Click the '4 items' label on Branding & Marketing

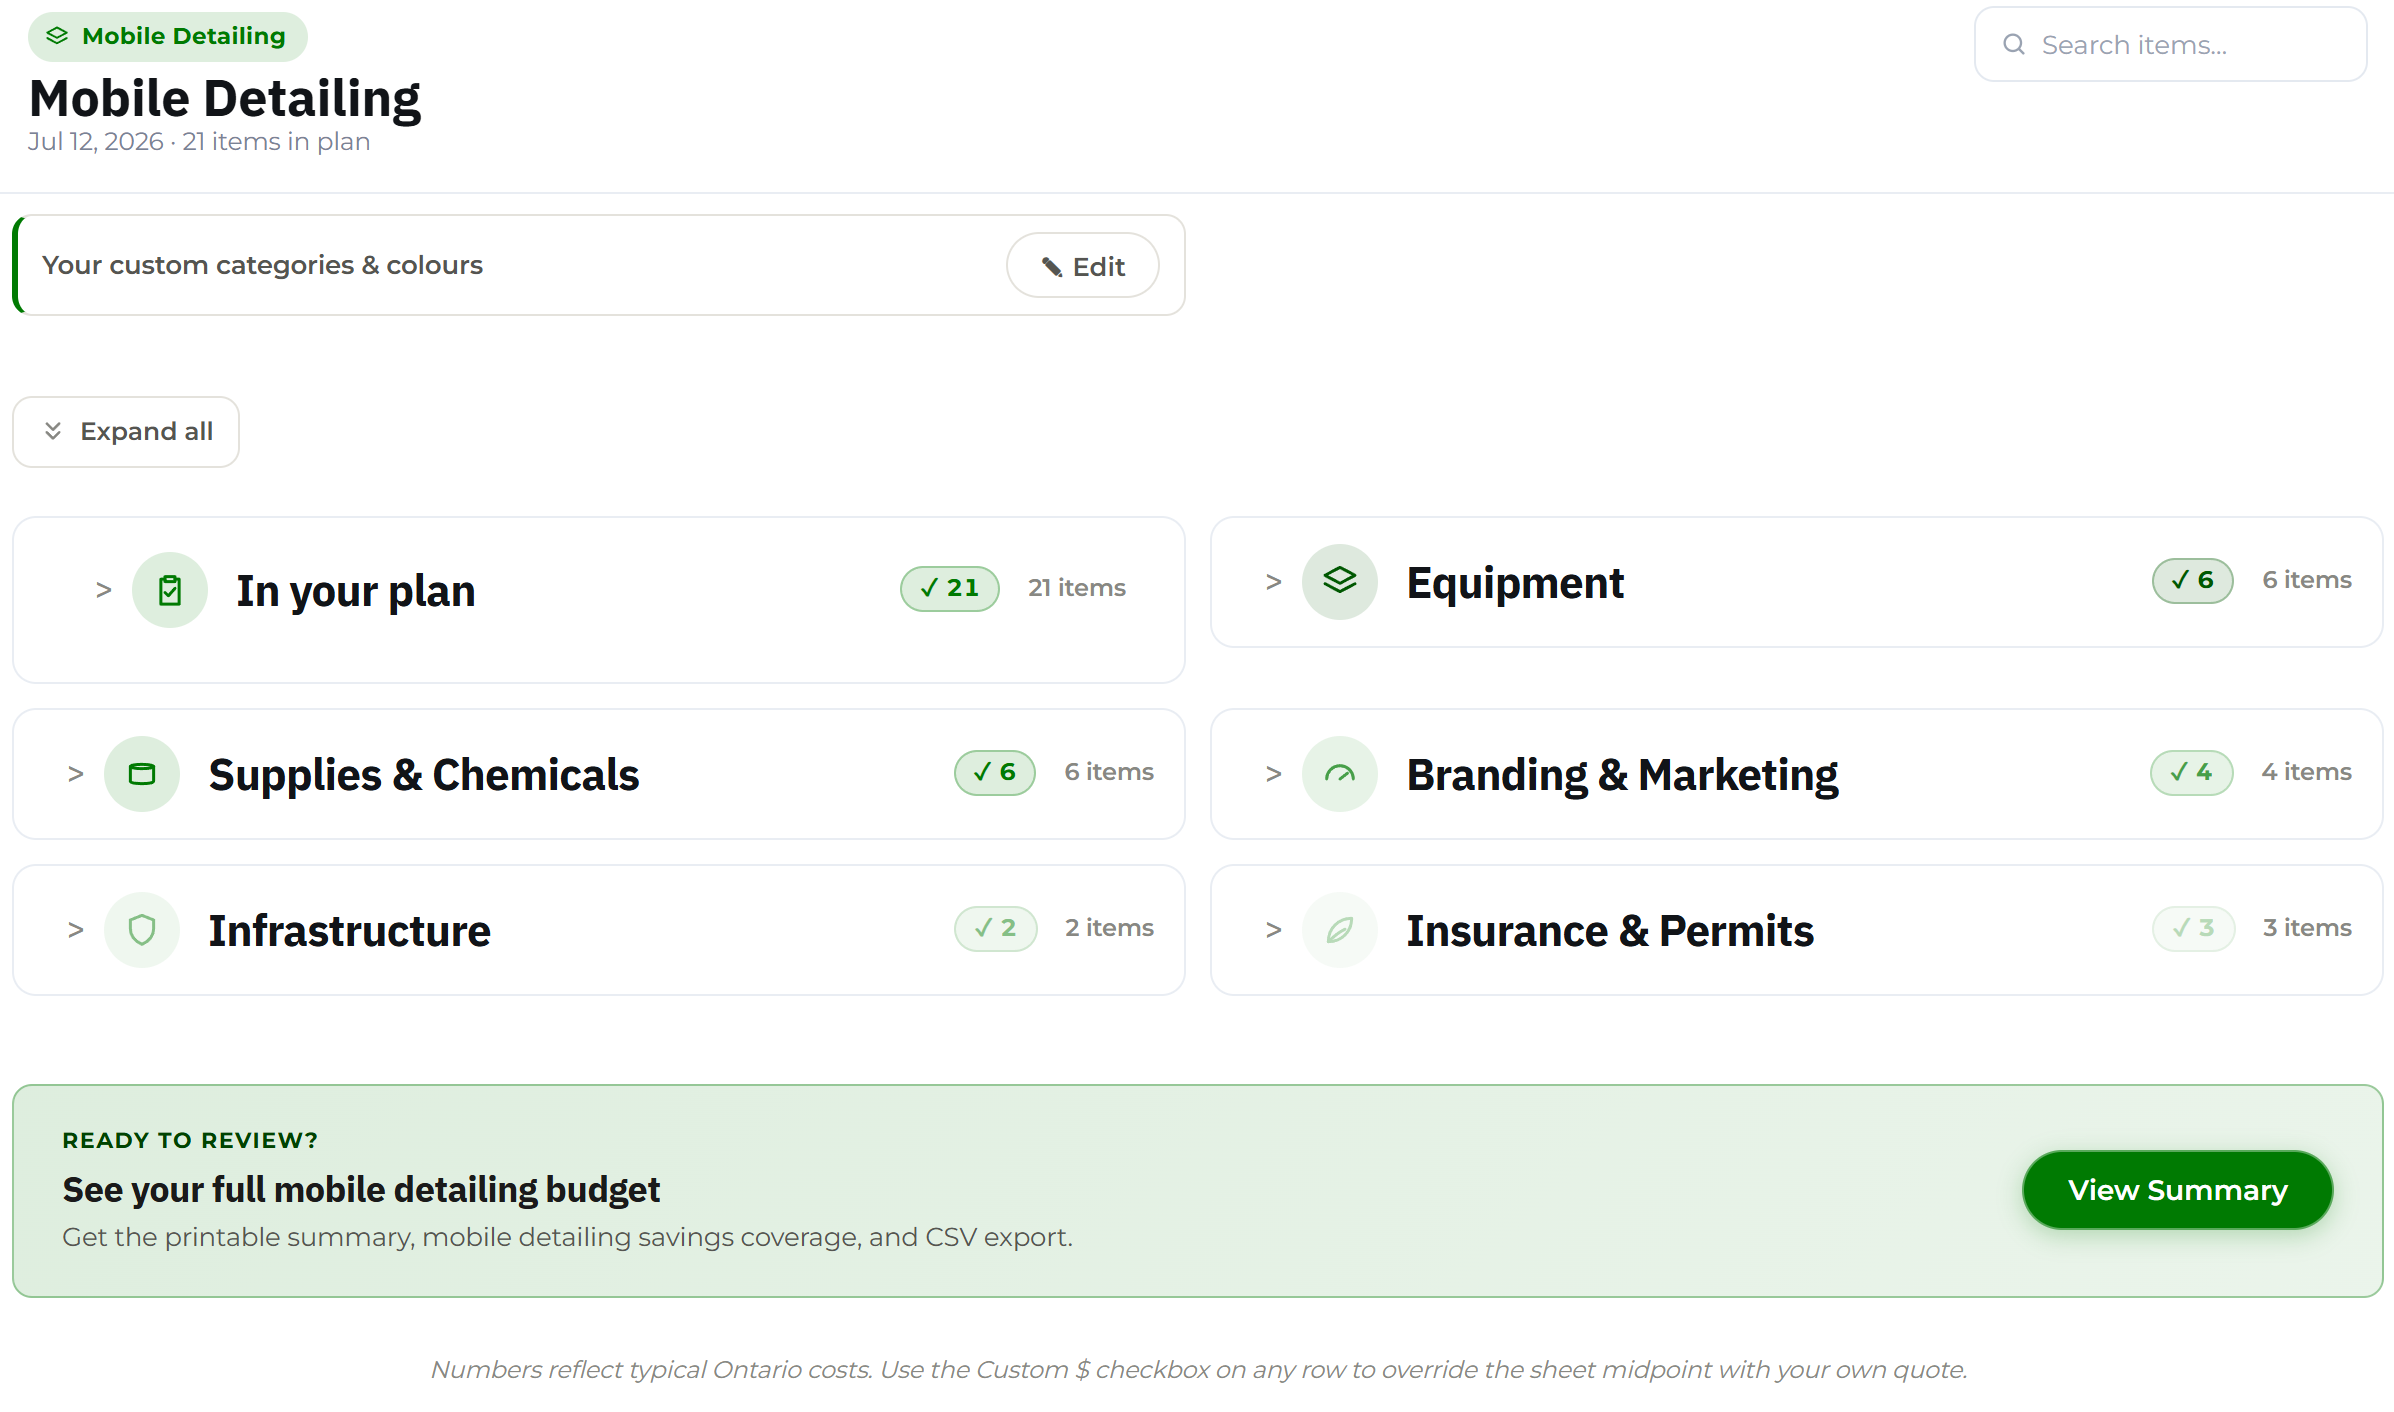(x=2307, y=772)
